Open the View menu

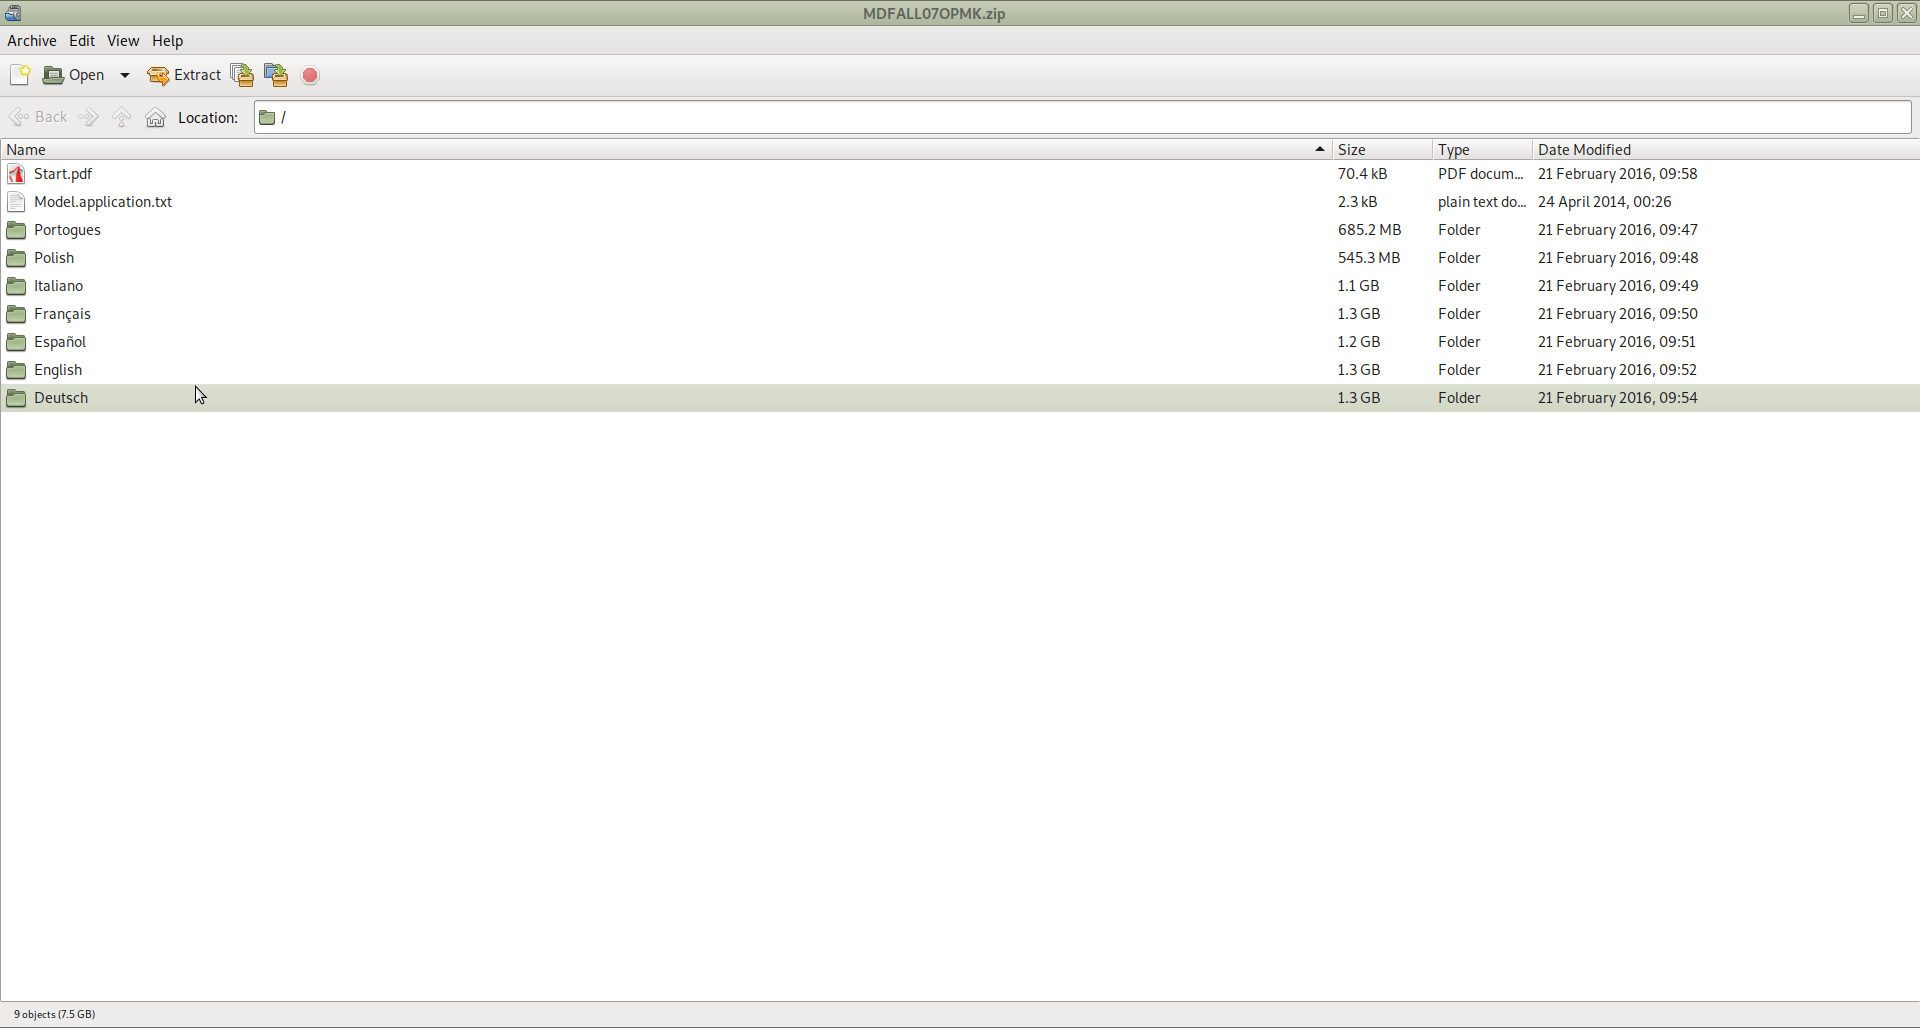click(123, 41)
